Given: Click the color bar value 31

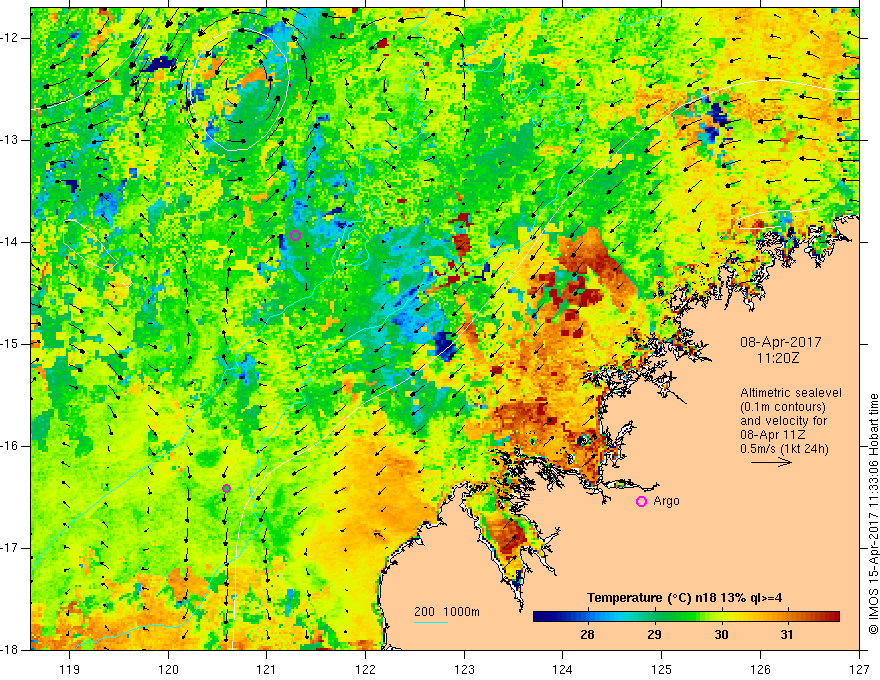Looking at the screenshot, I should (787, 635).
